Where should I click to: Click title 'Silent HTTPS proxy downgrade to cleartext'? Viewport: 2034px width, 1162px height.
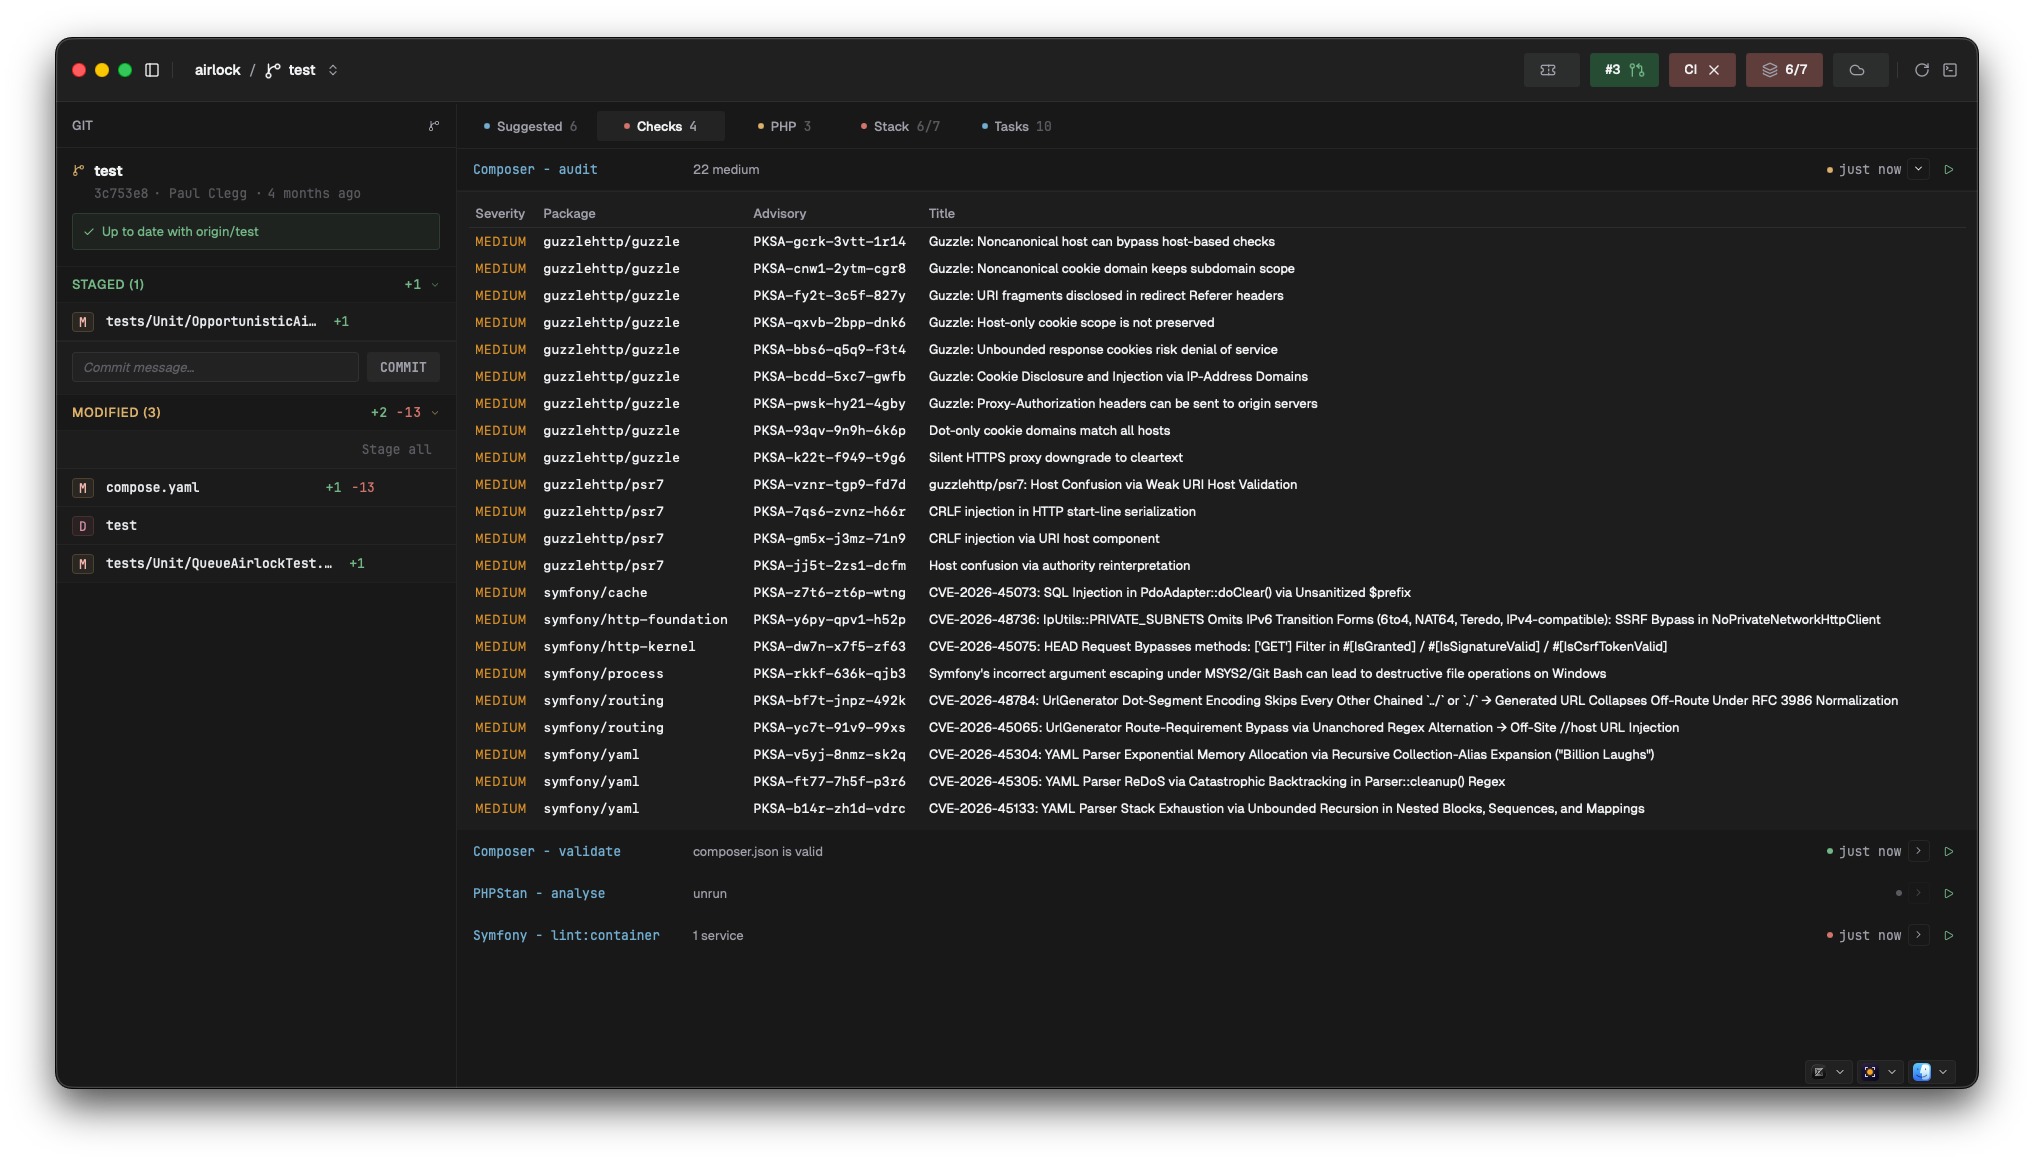[x=1055, y=458]
